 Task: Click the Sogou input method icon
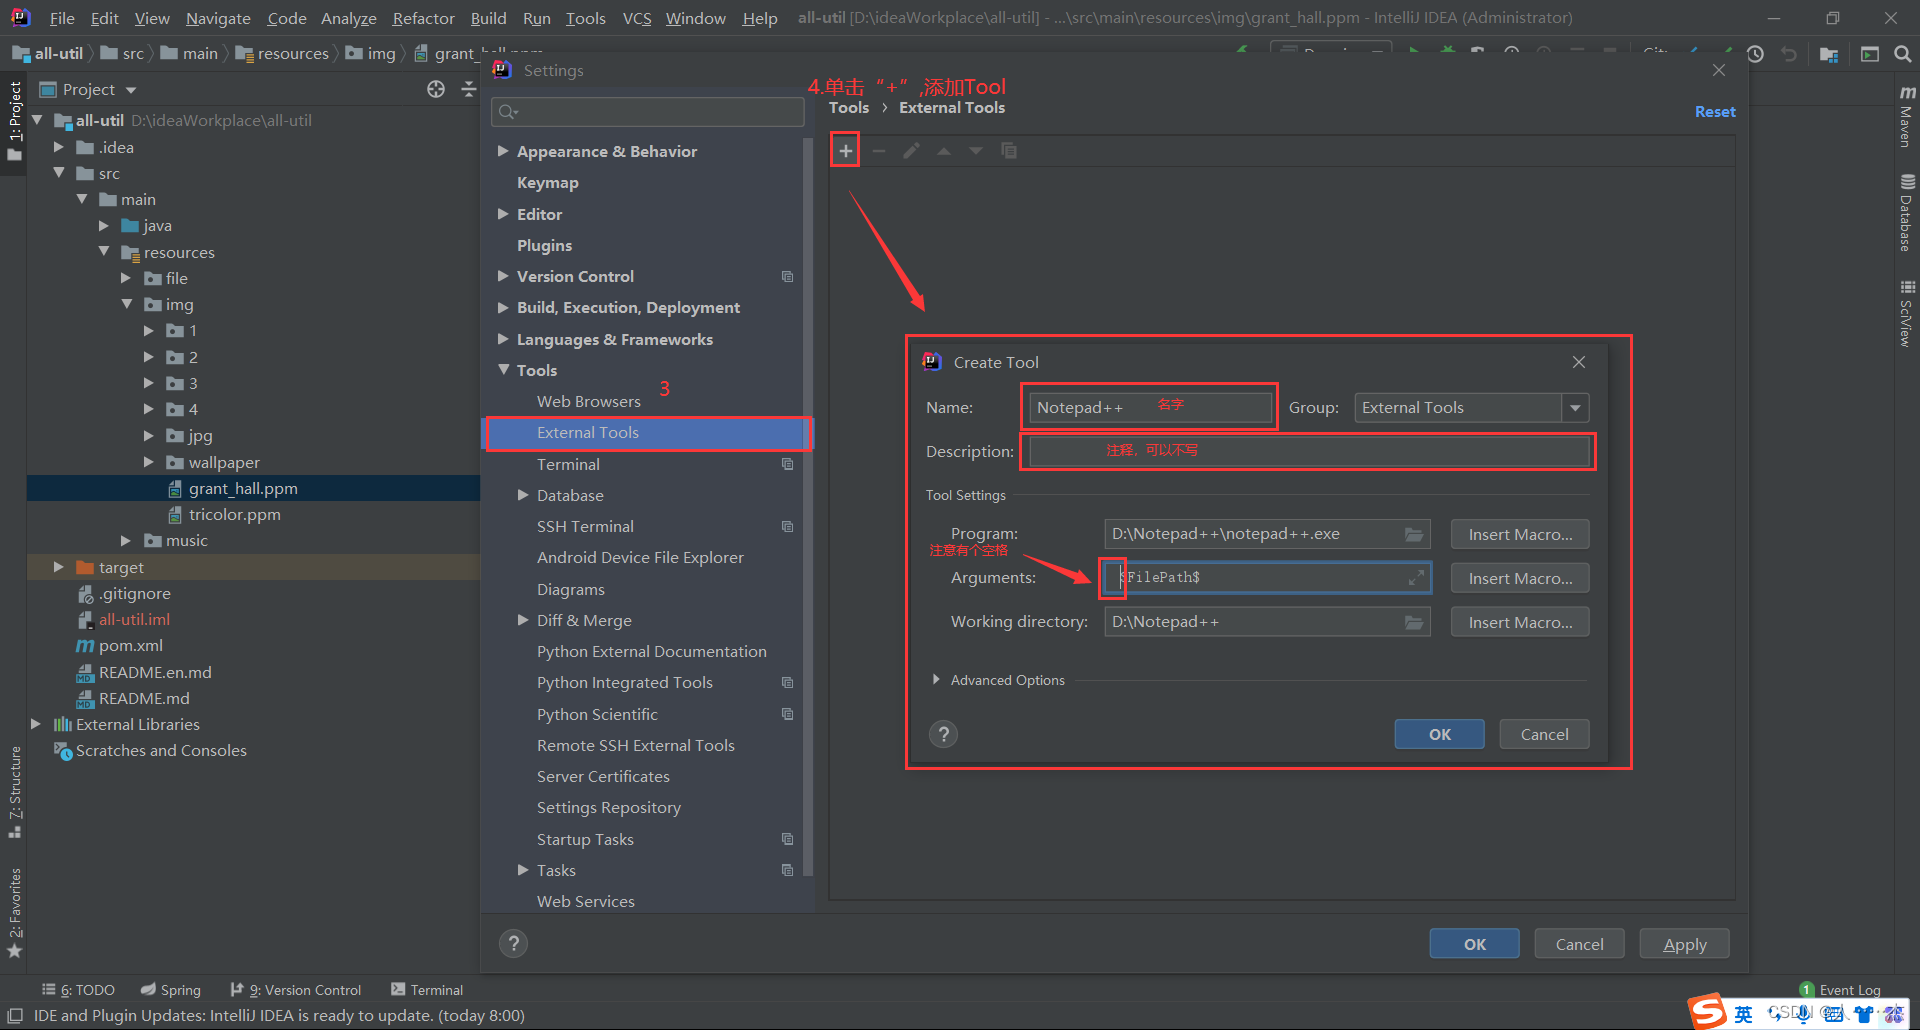coord(1708,1012)
